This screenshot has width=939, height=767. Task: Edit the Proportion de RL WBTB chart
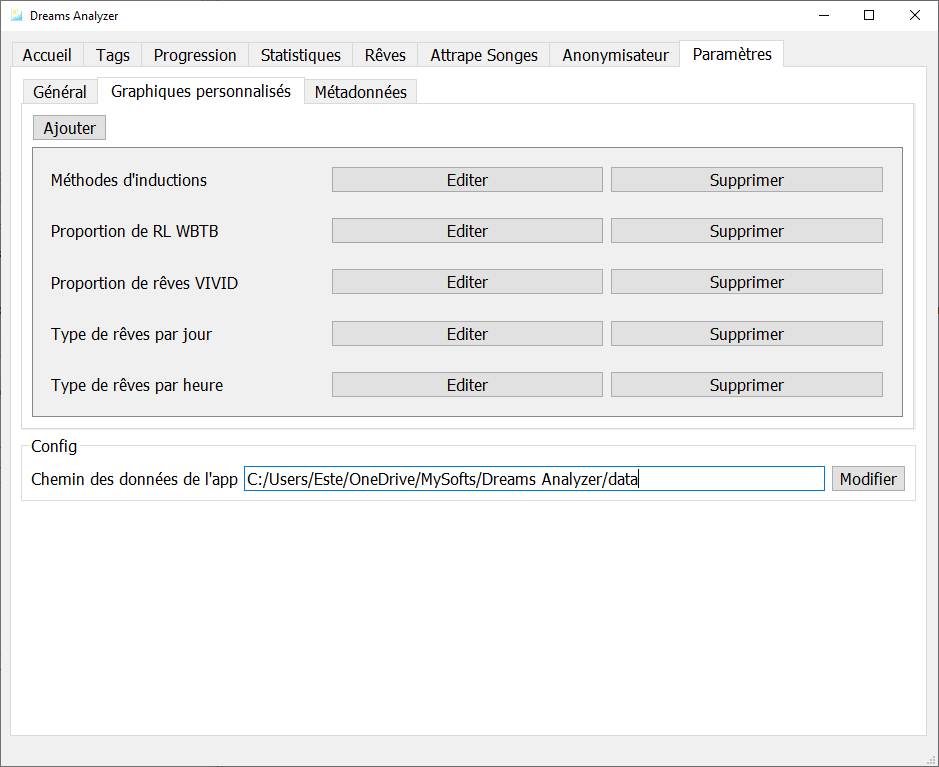click(467, 231)
